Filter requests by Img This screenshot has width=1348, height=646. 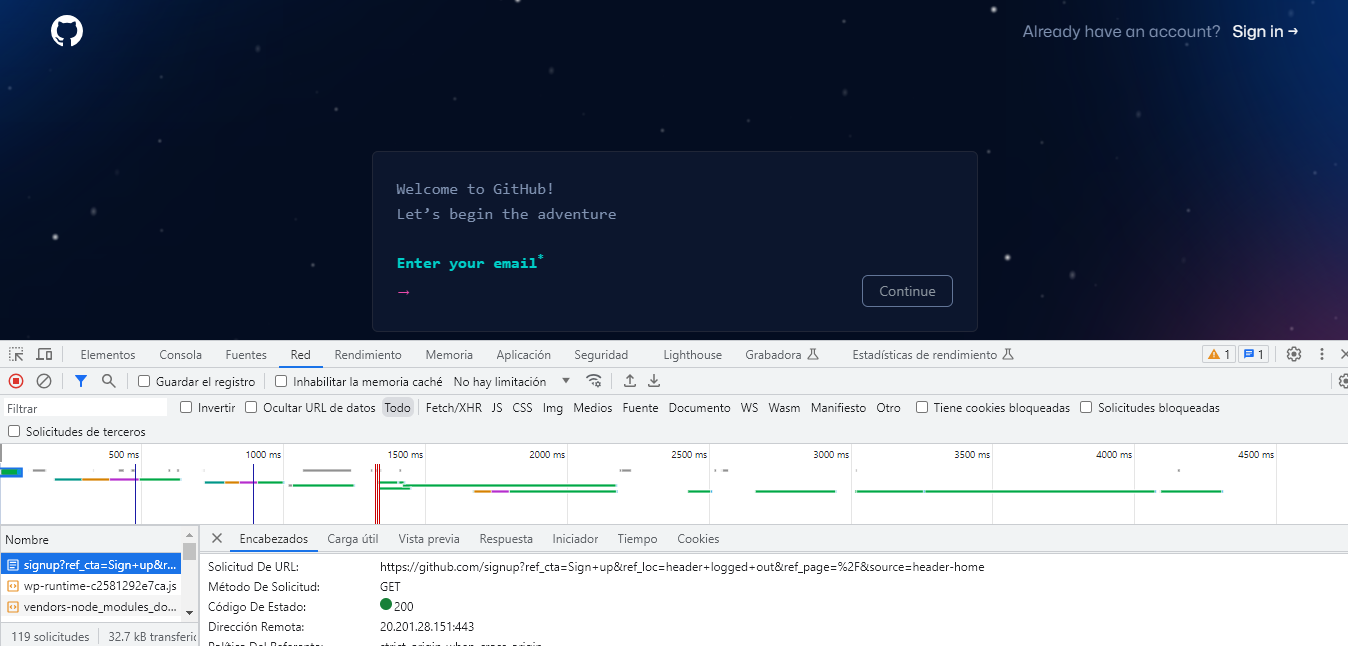pos(553,408)
